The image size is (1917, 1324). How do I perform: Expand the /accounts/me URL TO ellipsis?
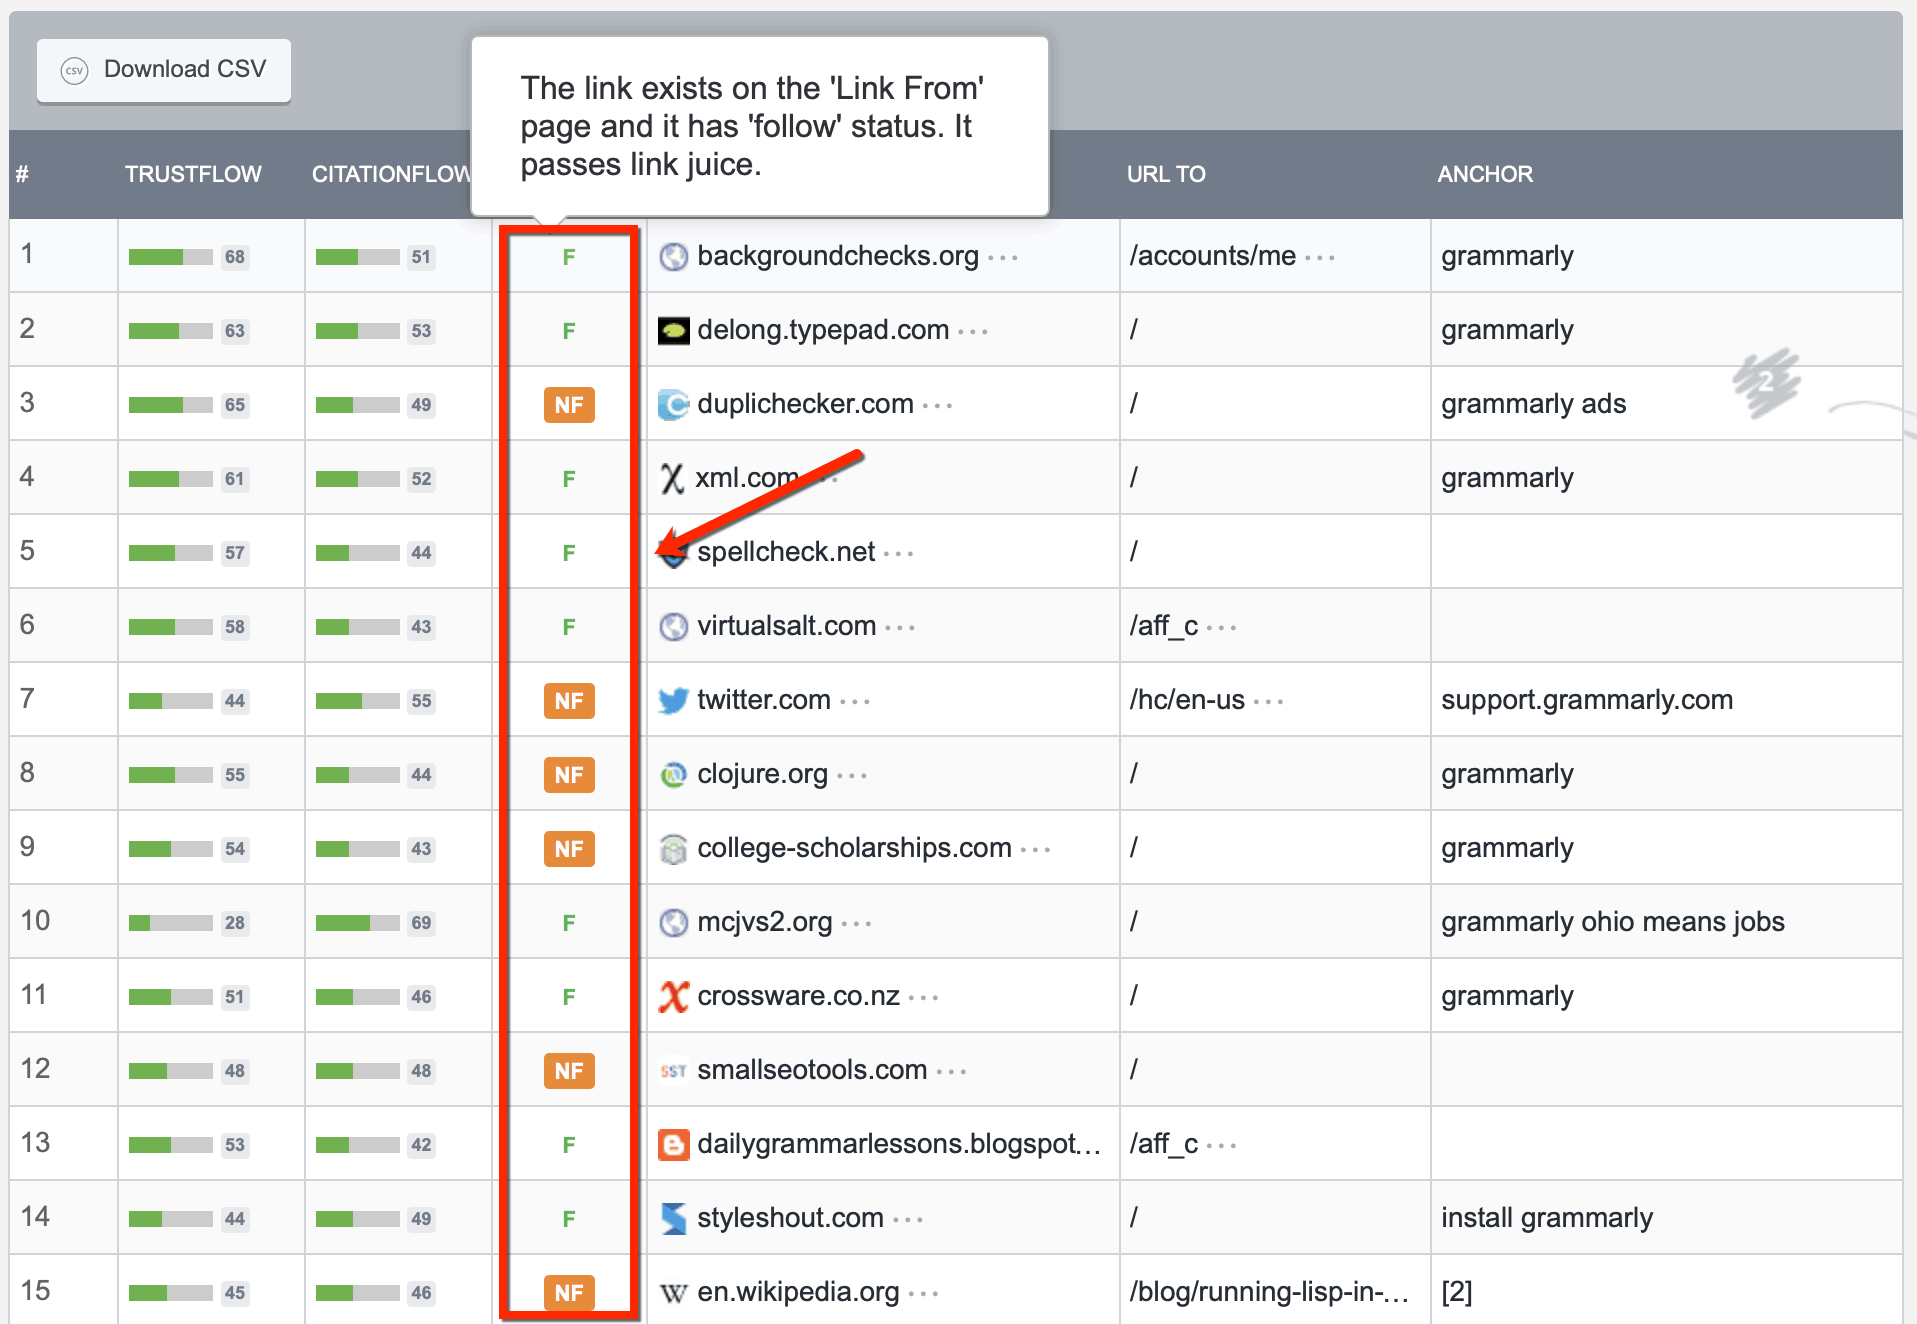click(1320, 259)
